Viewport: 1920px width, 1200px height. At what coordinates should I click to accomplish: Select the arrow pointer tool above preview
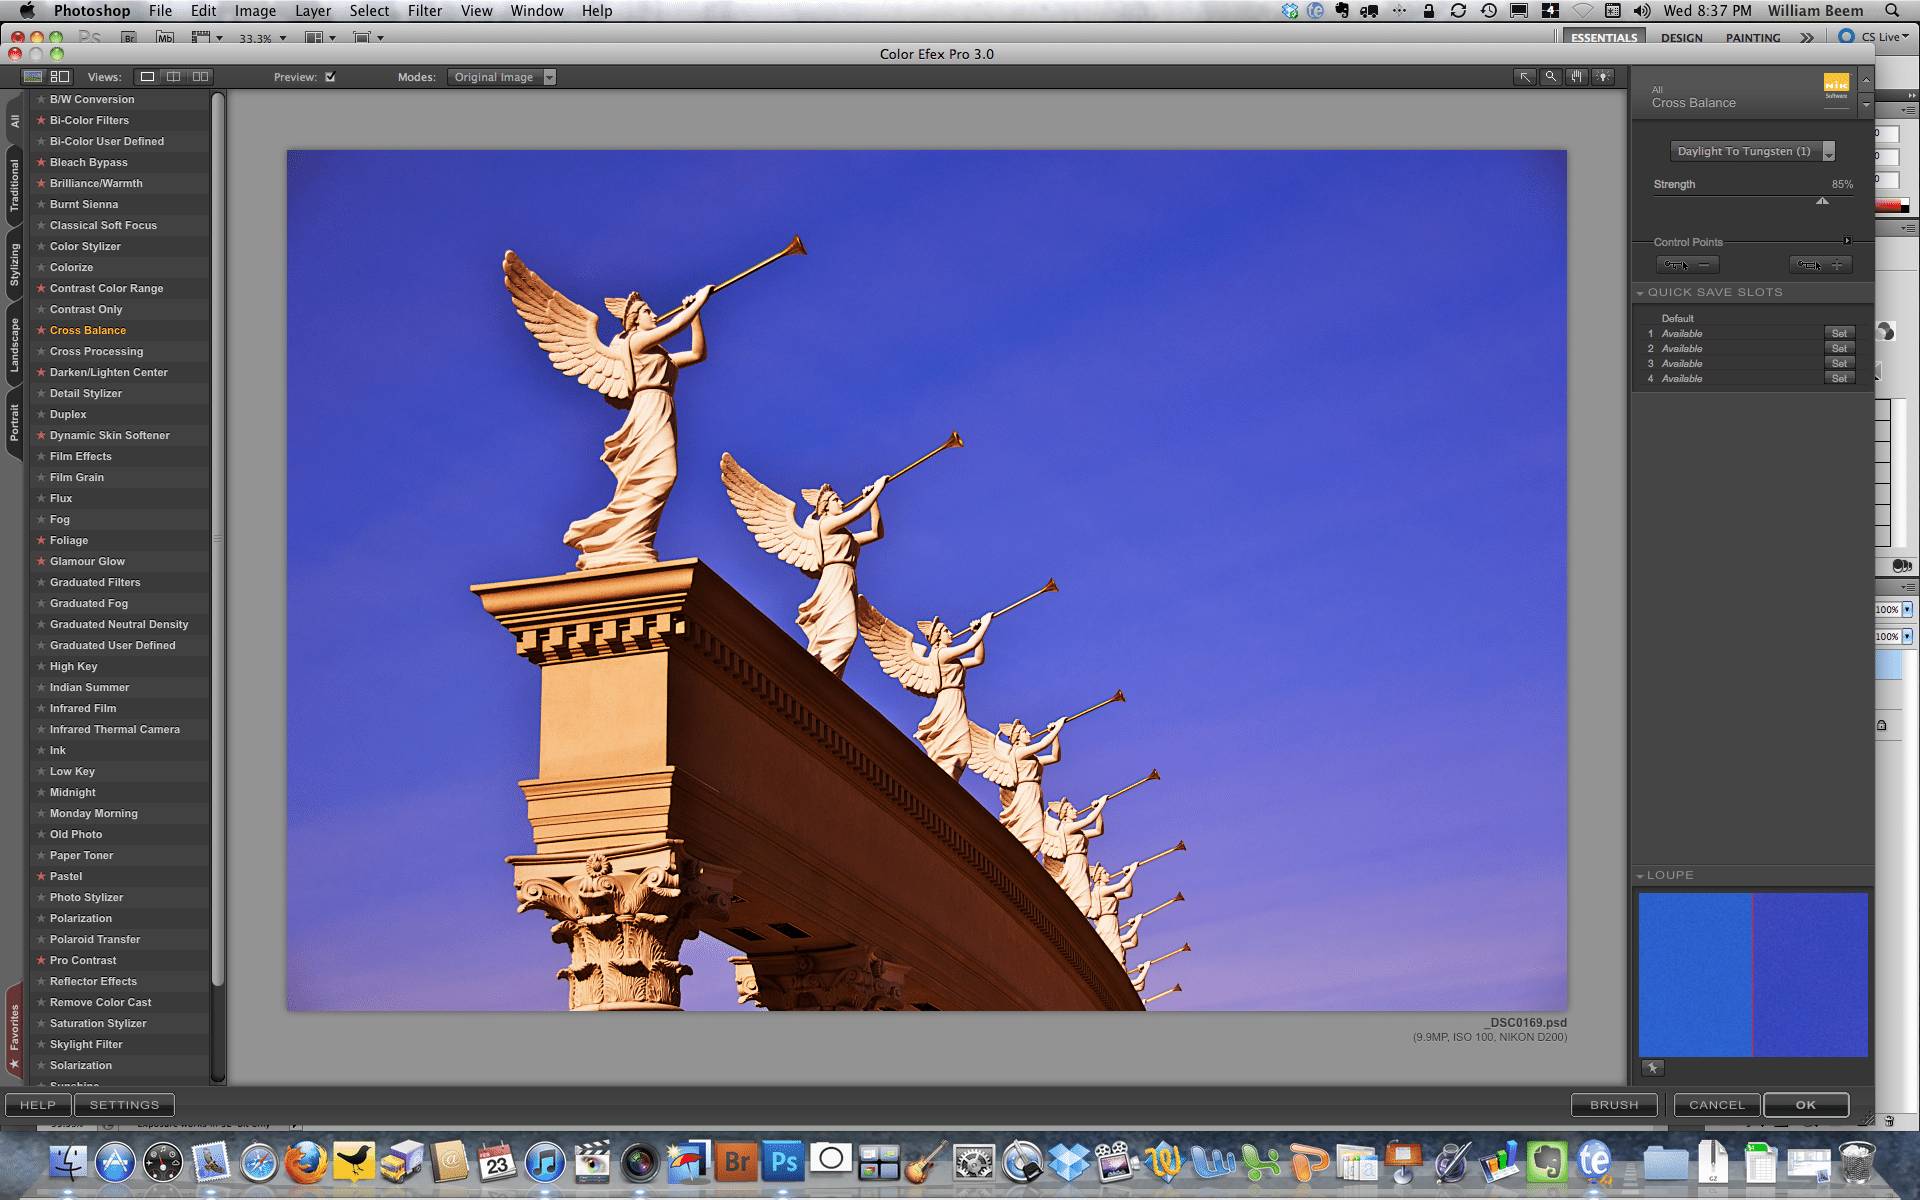point(1524,77)
